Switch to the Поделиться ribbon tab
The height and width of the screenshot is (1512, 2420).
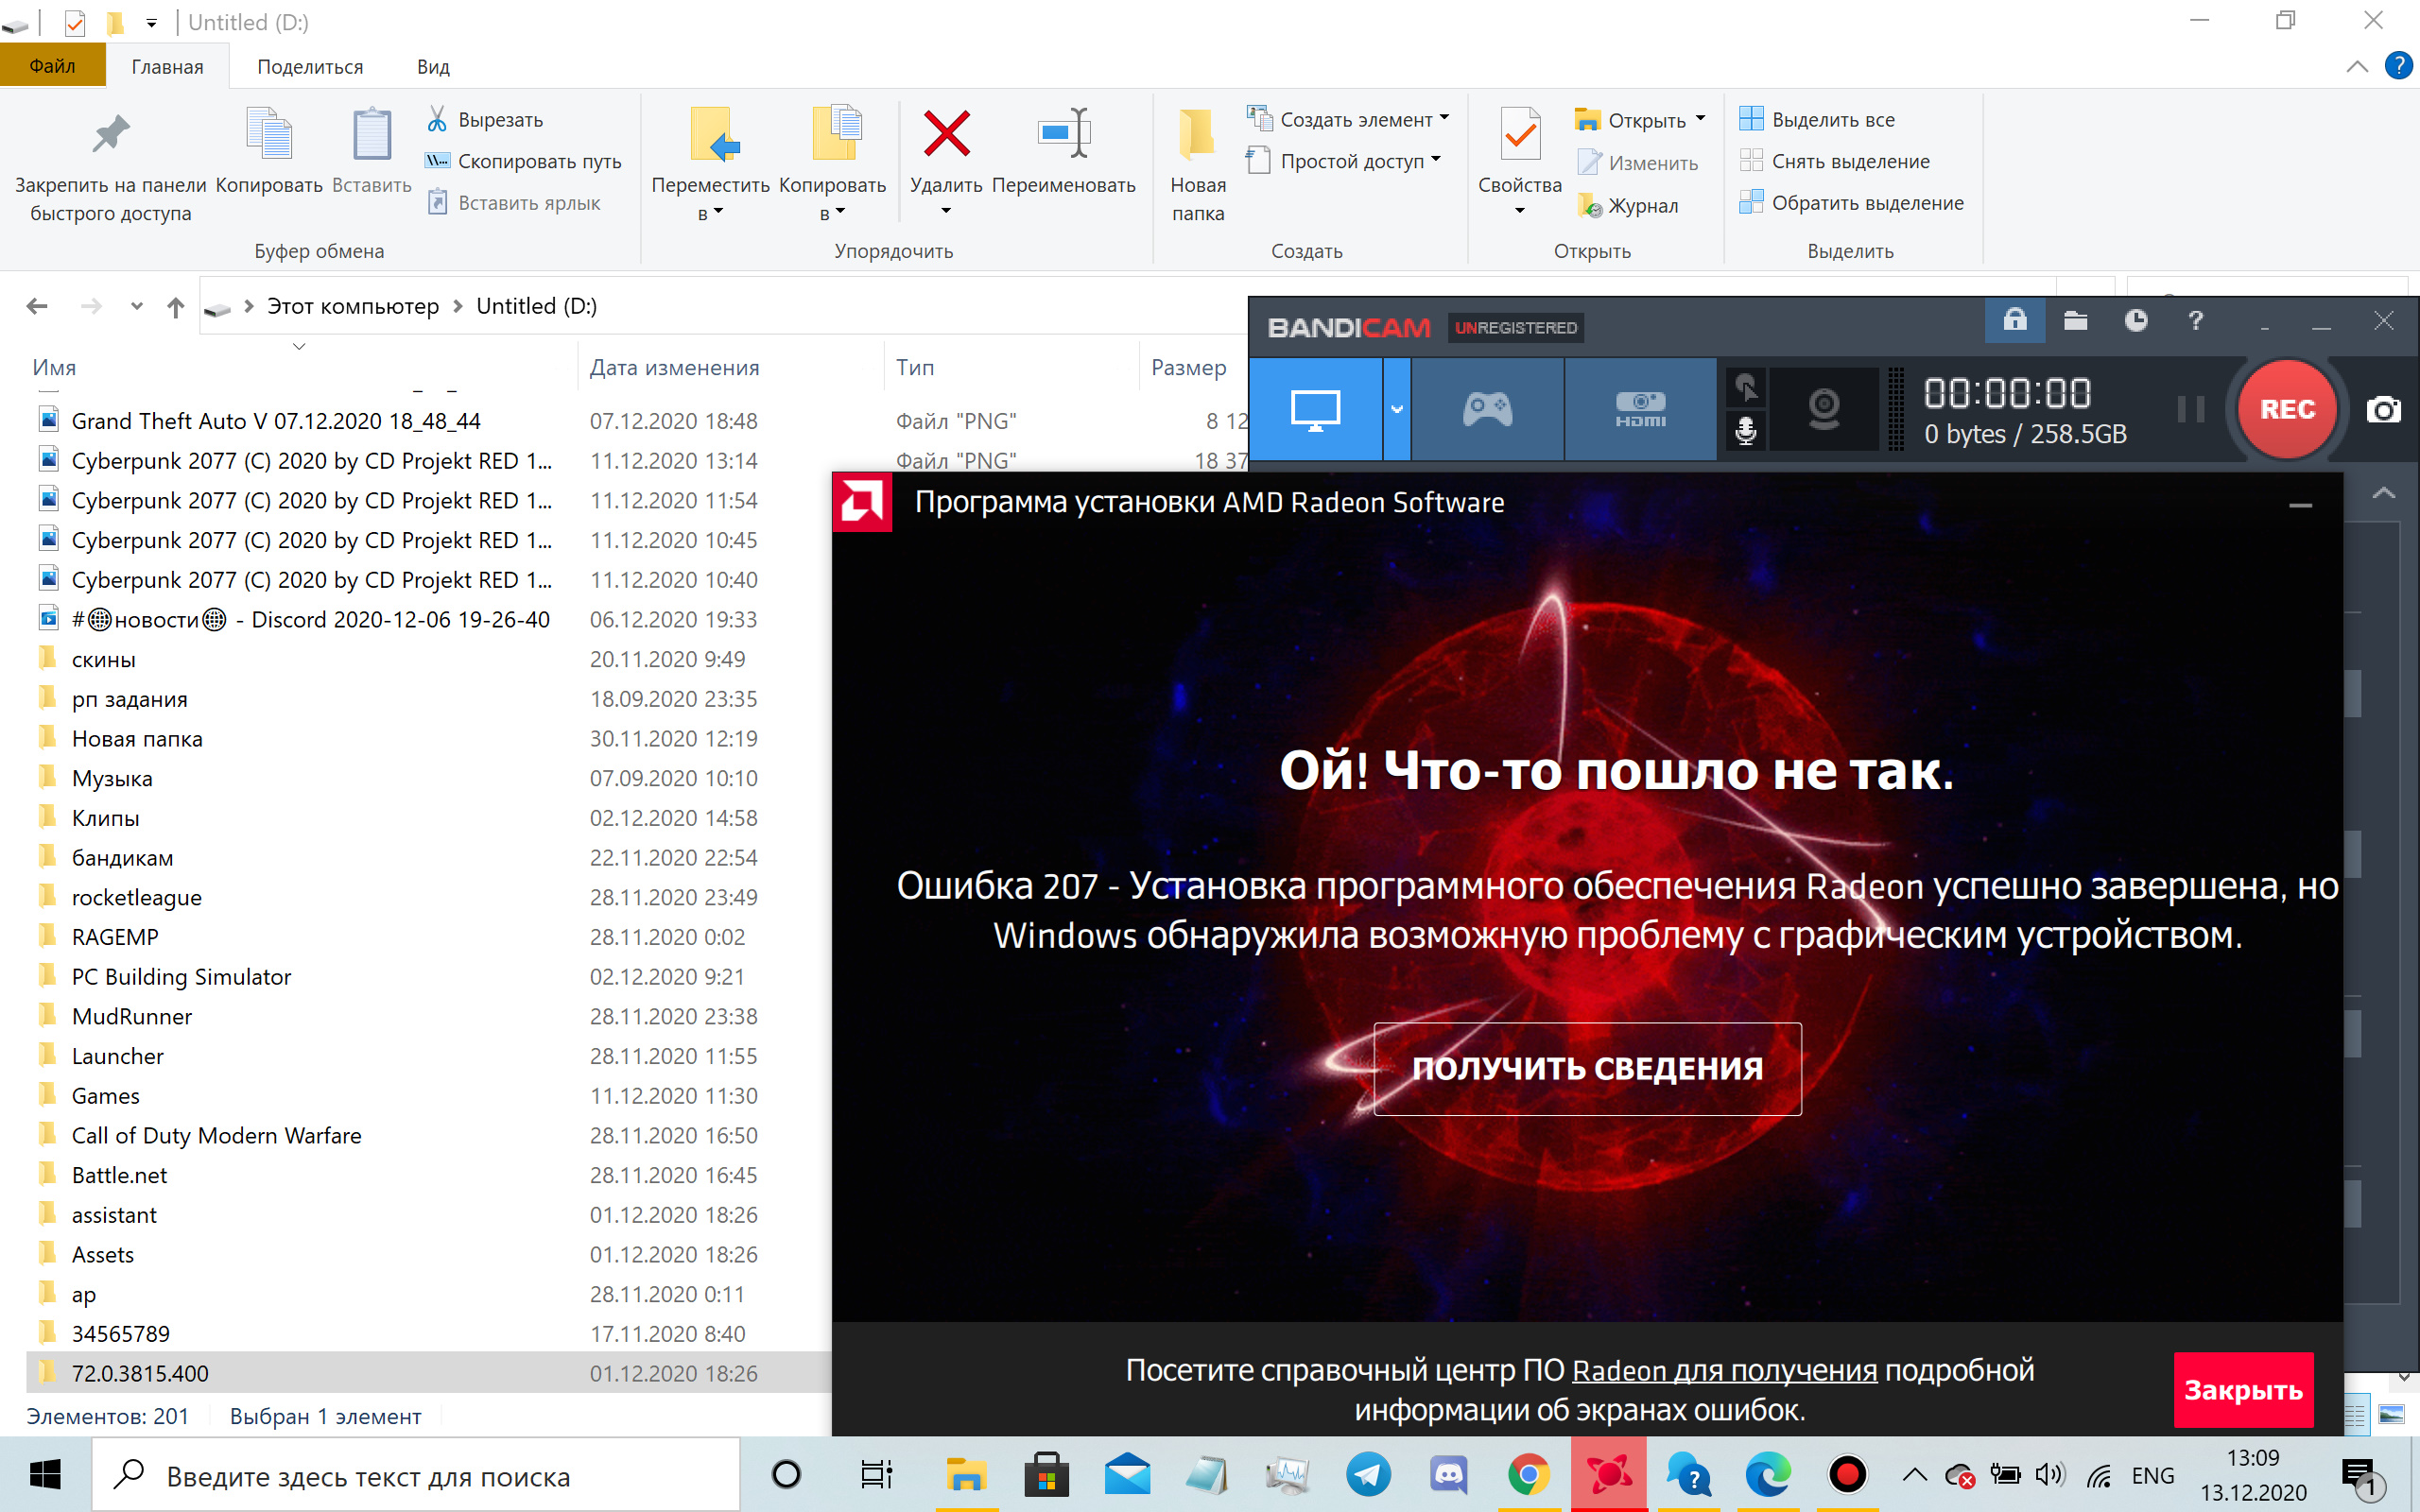click(310, 66)
